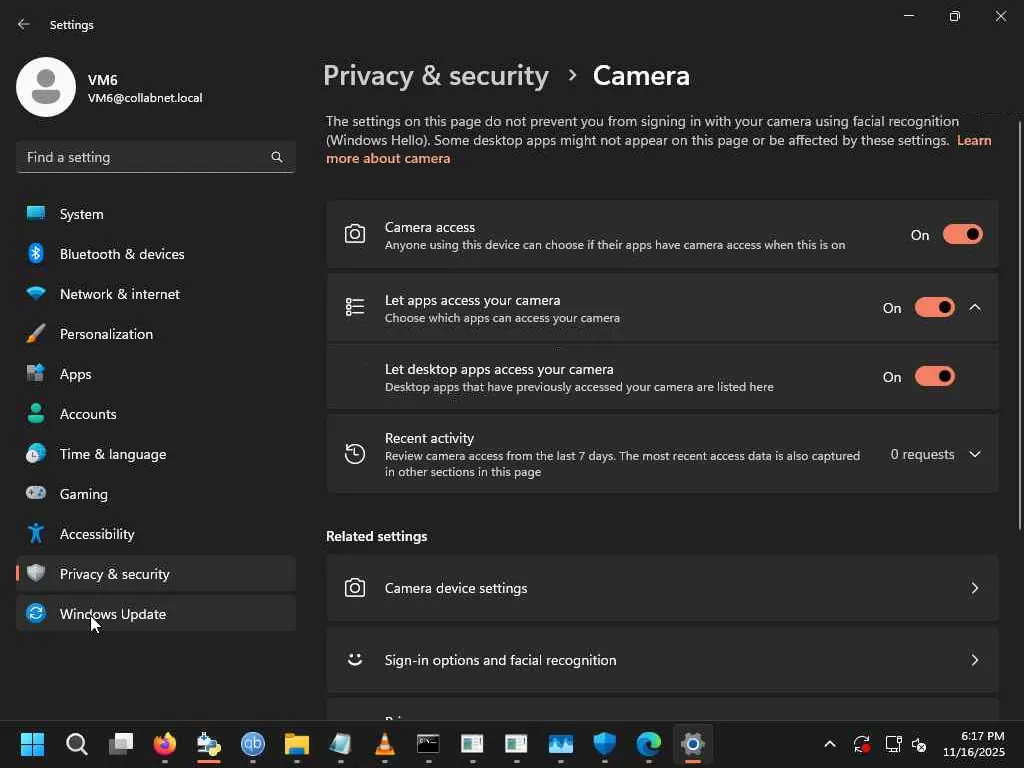Click the search magnifier icon in Settings

click(x=277, y=157)
